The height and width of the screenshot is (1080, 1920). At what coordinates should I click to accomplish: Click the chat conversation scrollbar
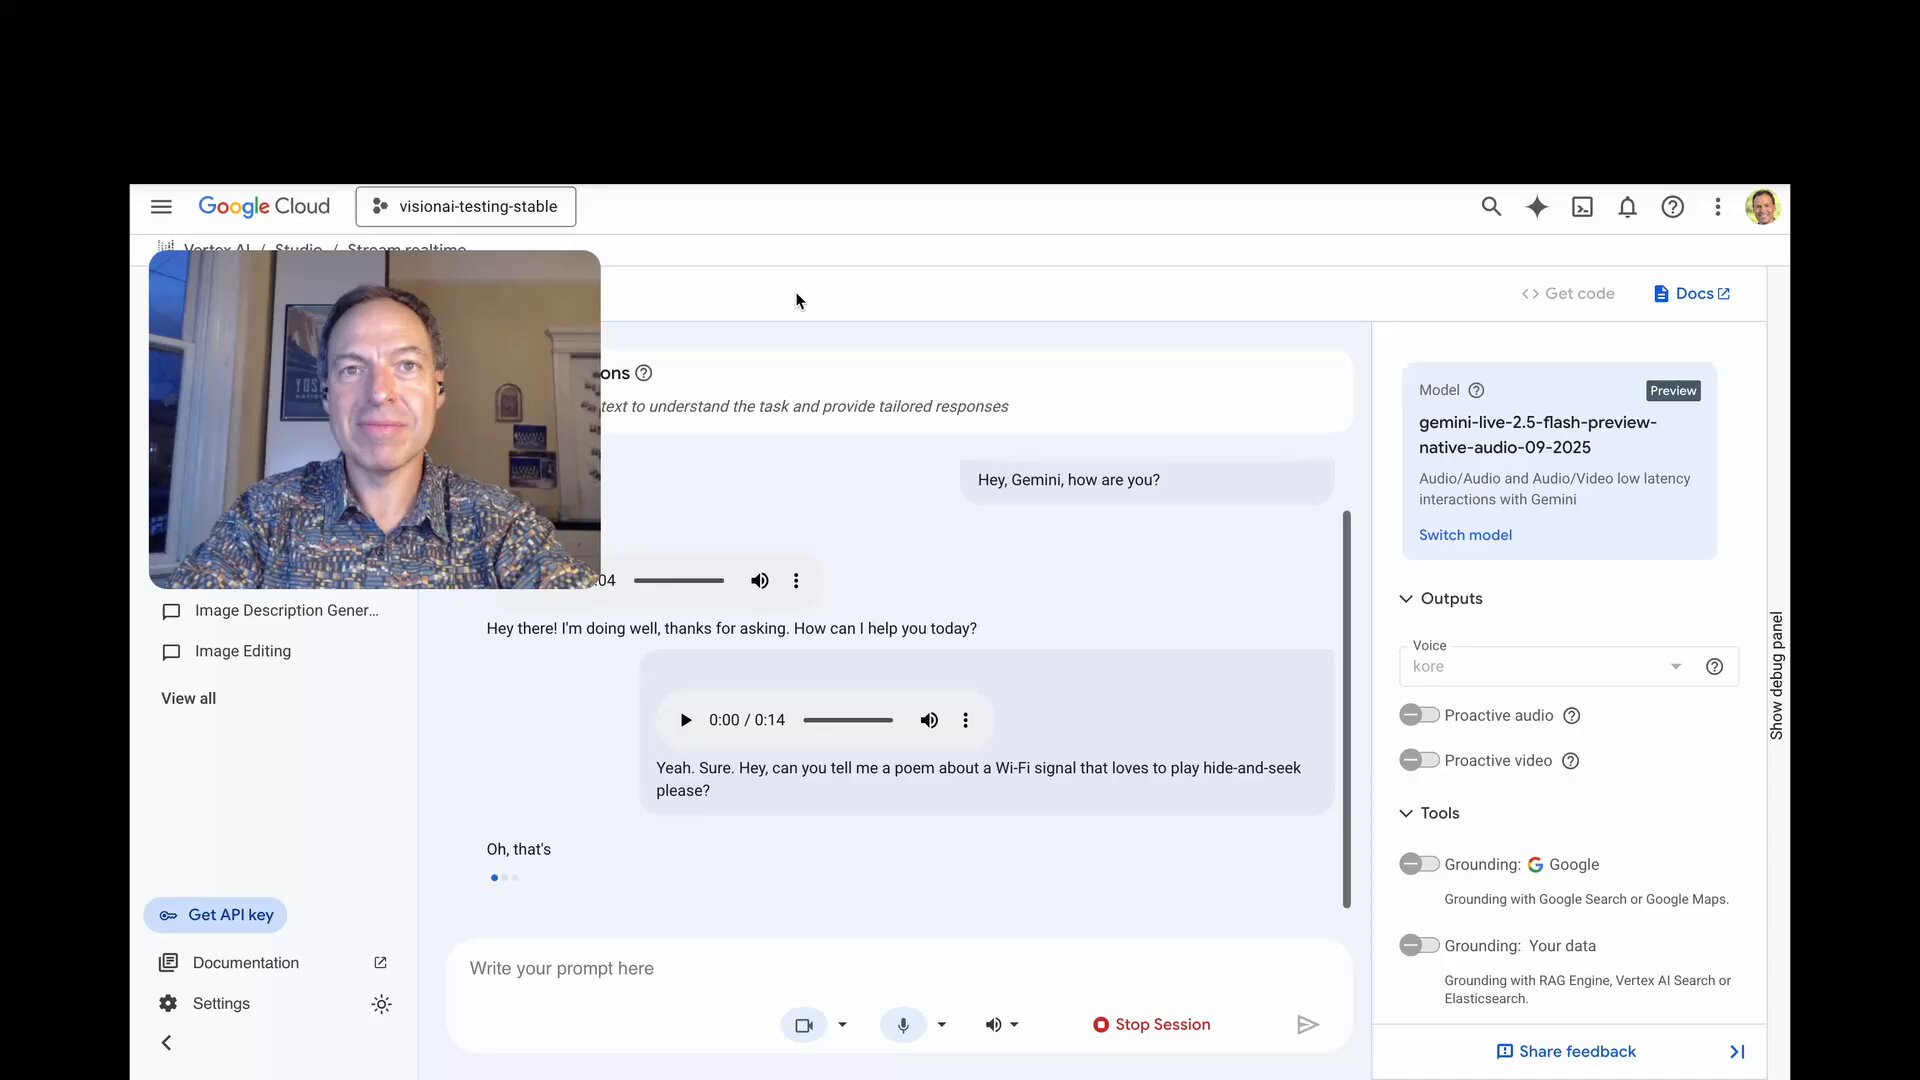coord(1346,709)
